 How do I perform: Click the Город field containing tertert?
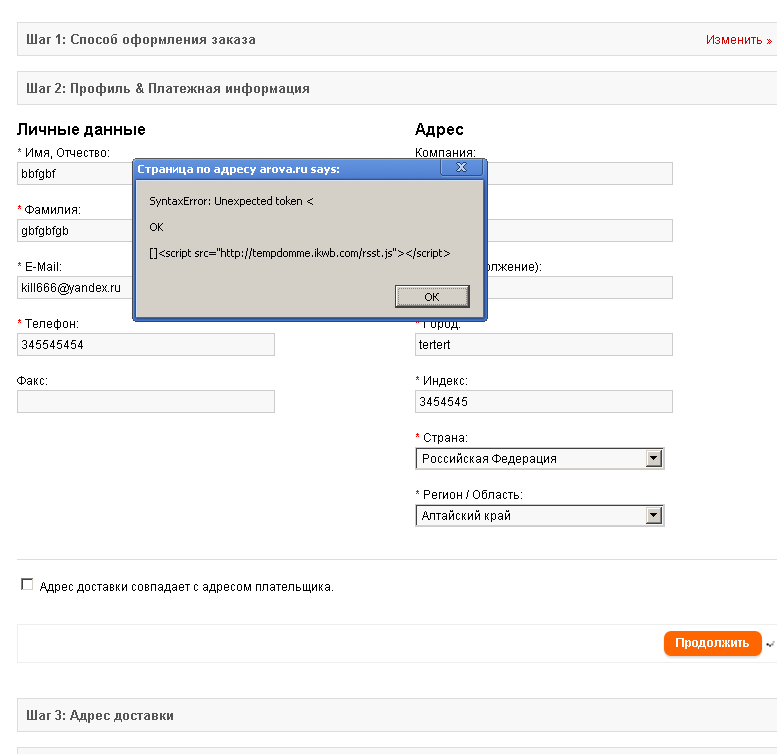pyautogui.click(x=544, y=344)
